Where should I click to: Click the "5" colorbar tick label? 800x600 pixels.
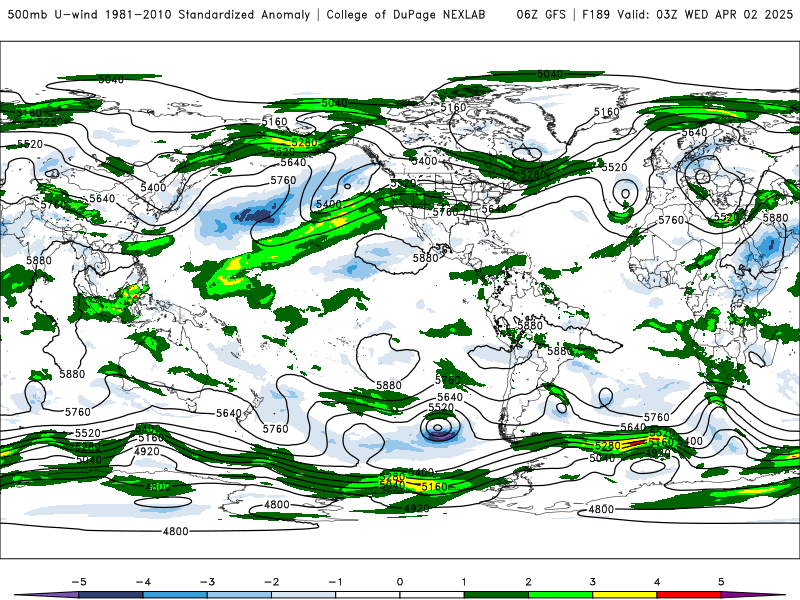click(x=721, y=582)
